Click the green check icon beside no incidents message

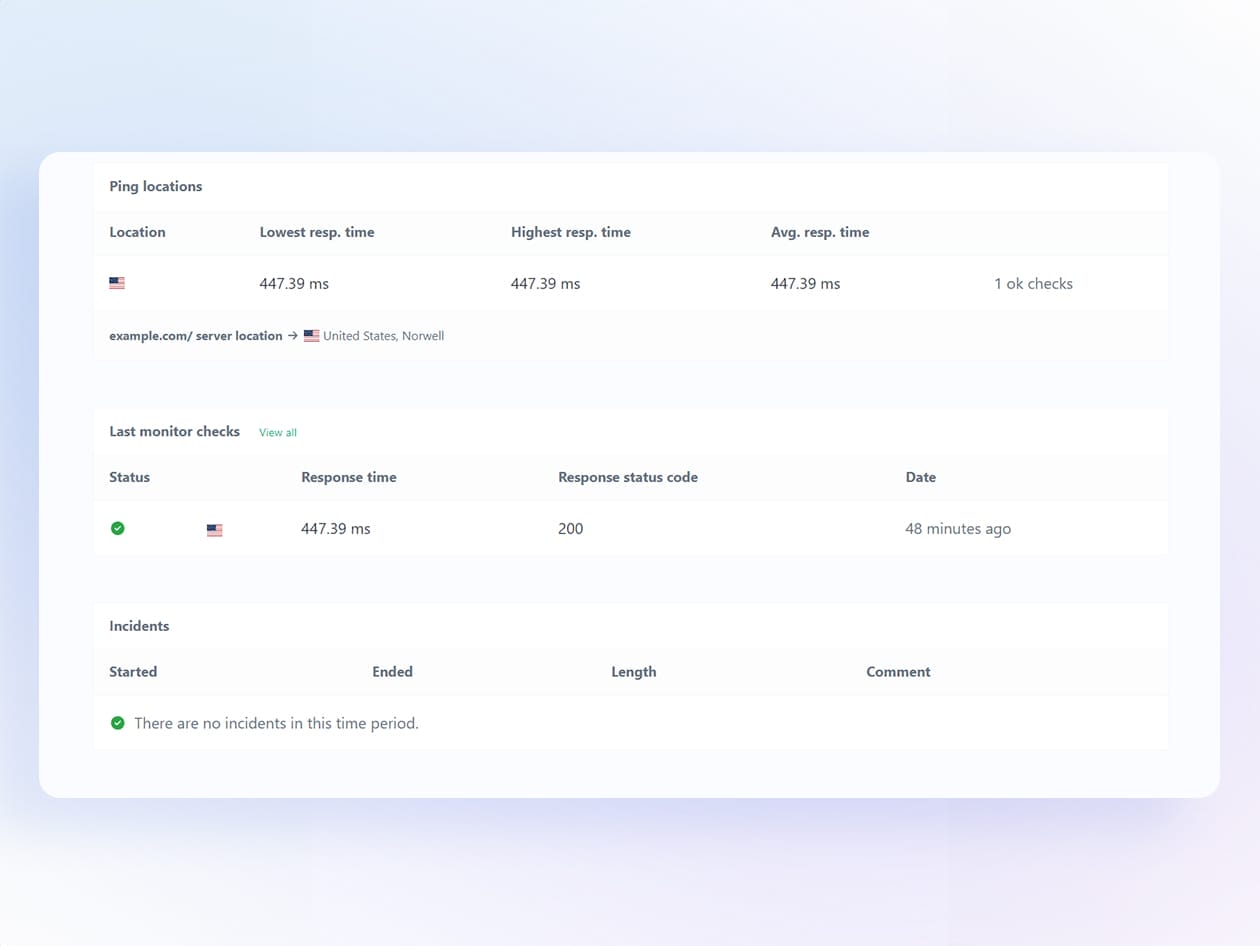[118, 723]
